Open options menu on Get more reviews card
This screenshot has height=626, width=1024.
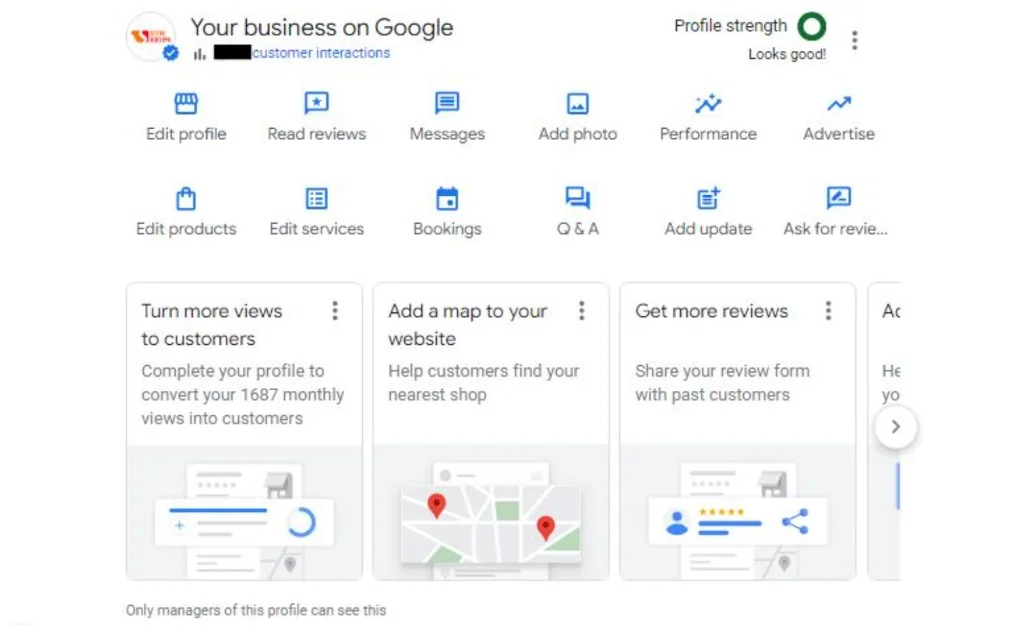829,311
